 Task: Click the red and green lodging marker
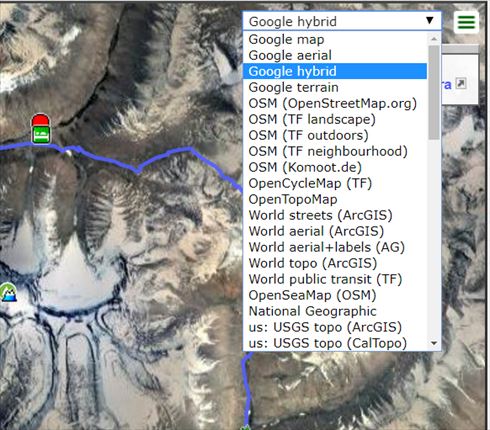coord(41,128)
